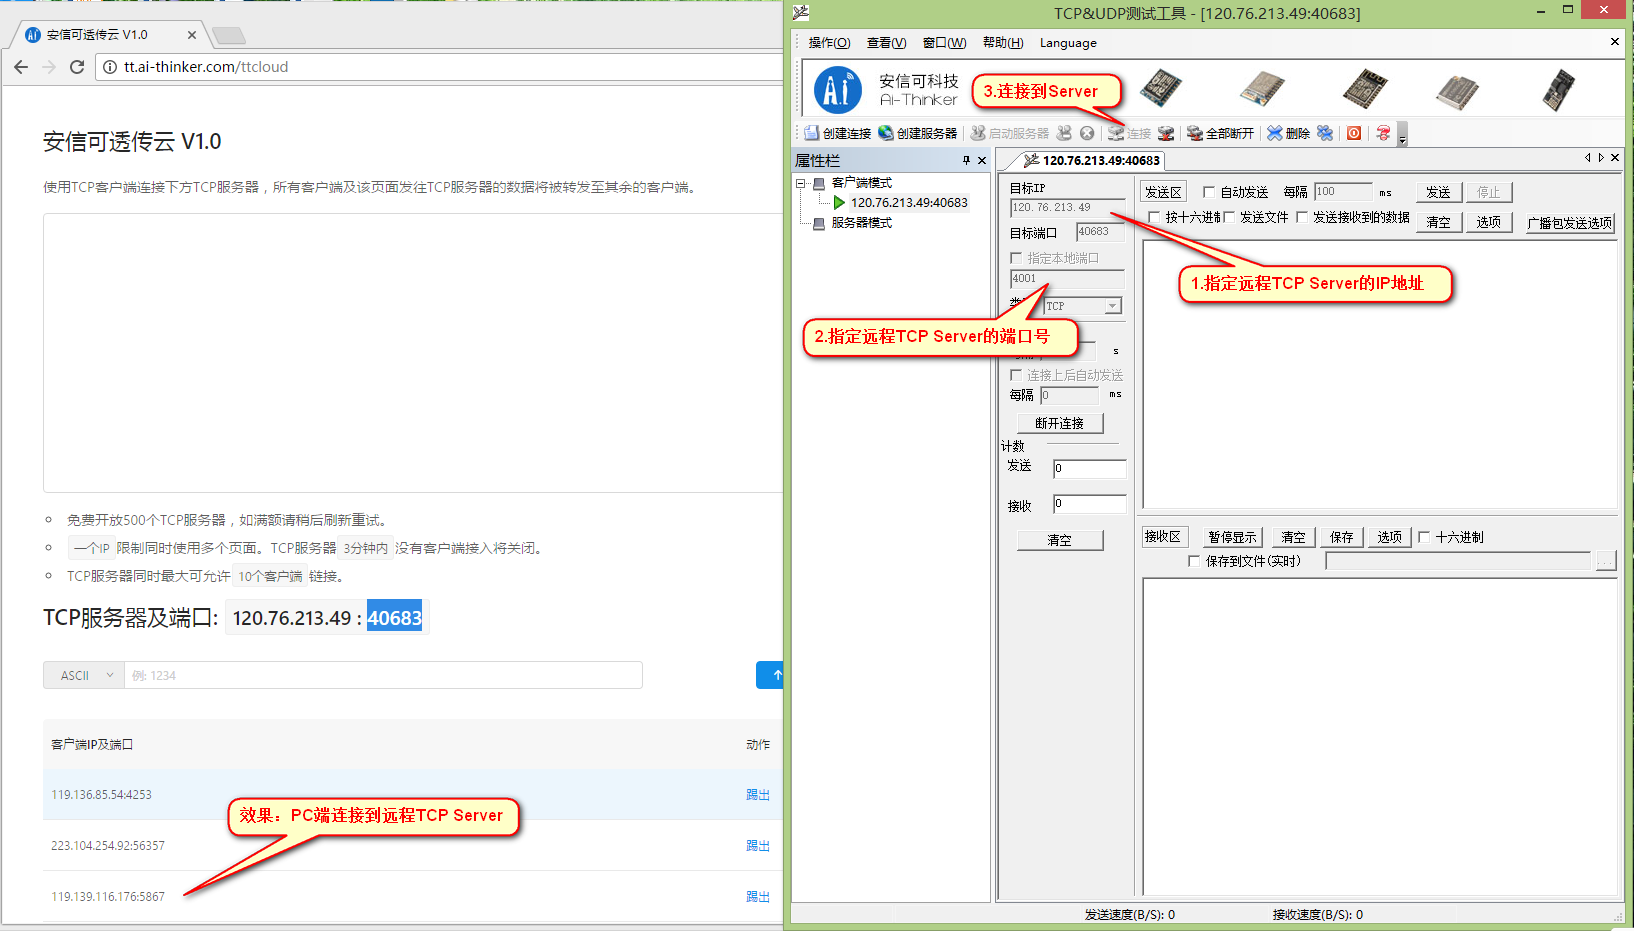This screenshot has height=931, width=1634.
Task: Click the red help question mark icon
Action: click(1383, 133)
